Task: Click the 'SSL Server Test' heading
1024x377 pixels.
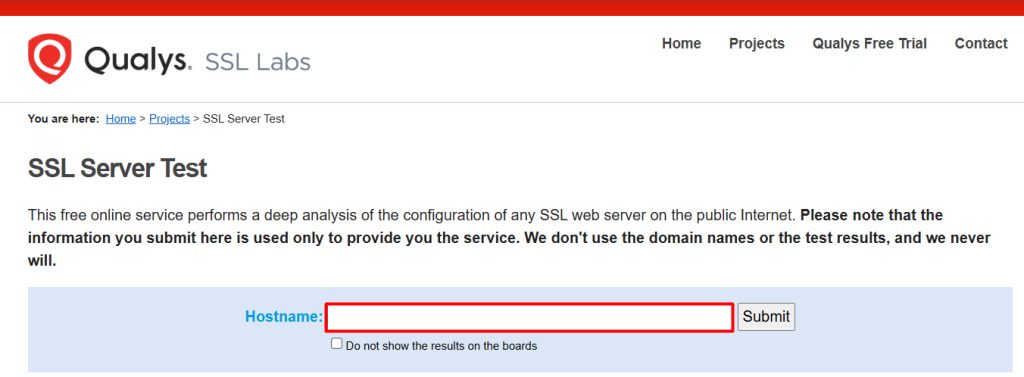Action: [118, 169]
